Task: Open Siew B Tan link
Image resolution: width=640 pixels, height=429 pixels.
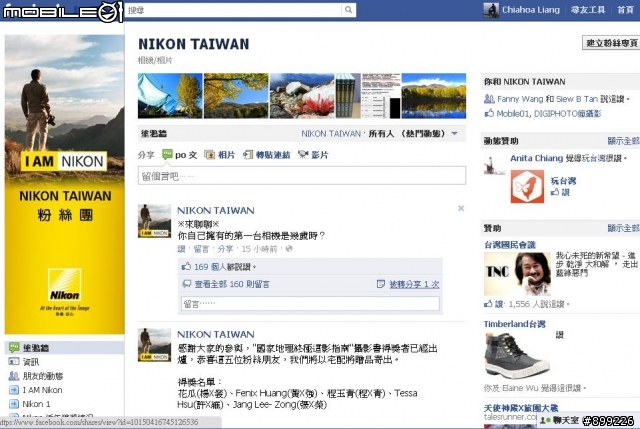Action: 577,99
